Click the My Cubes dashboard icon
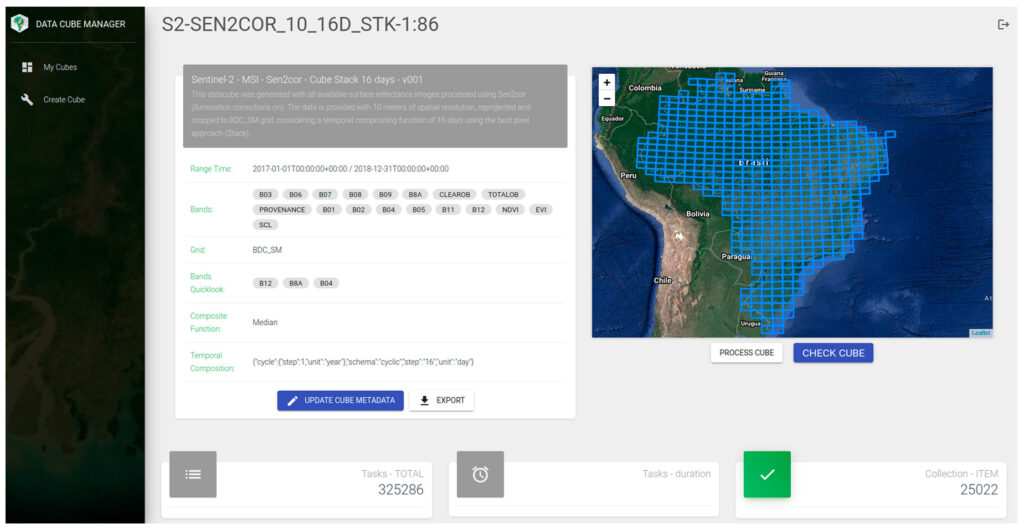This screenshot has height=529, width=1024. tap(27, 67)
